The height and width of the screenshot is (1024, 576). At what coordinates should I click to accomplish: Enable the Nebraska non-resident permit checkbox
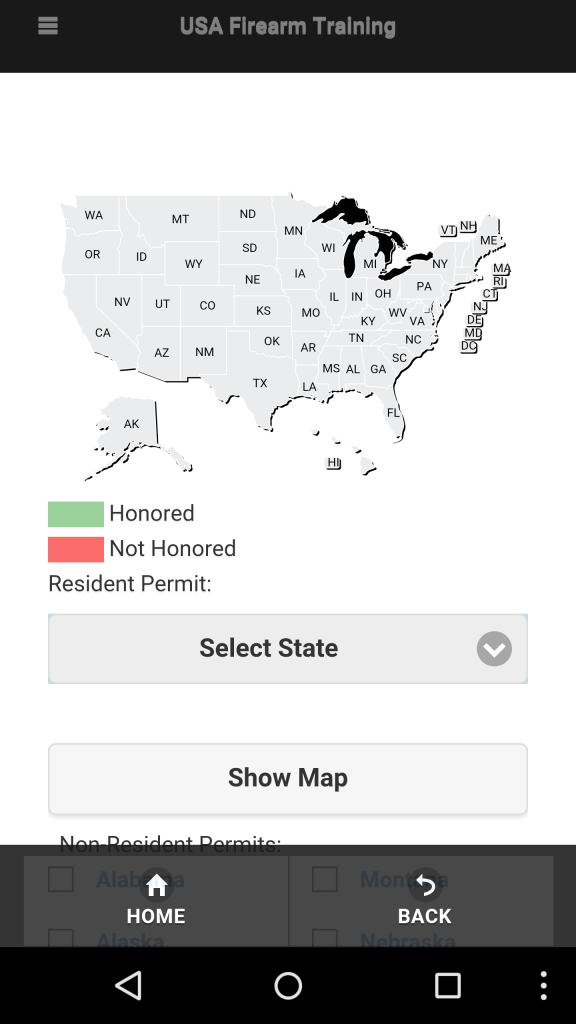click(x=324, y=940)
